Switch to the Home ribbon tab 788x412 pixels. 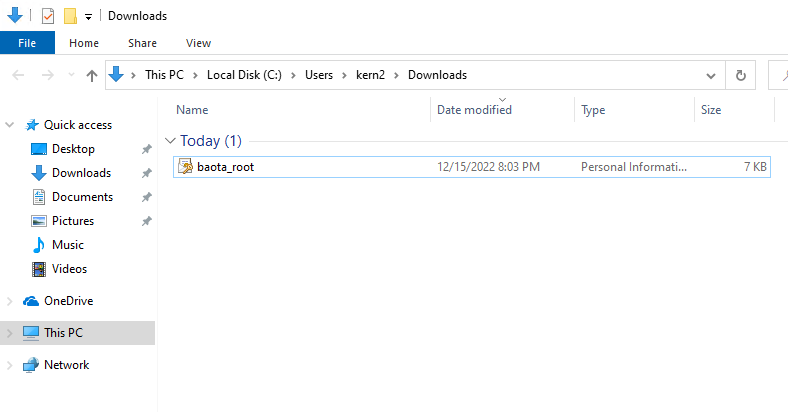click(84, 43)
